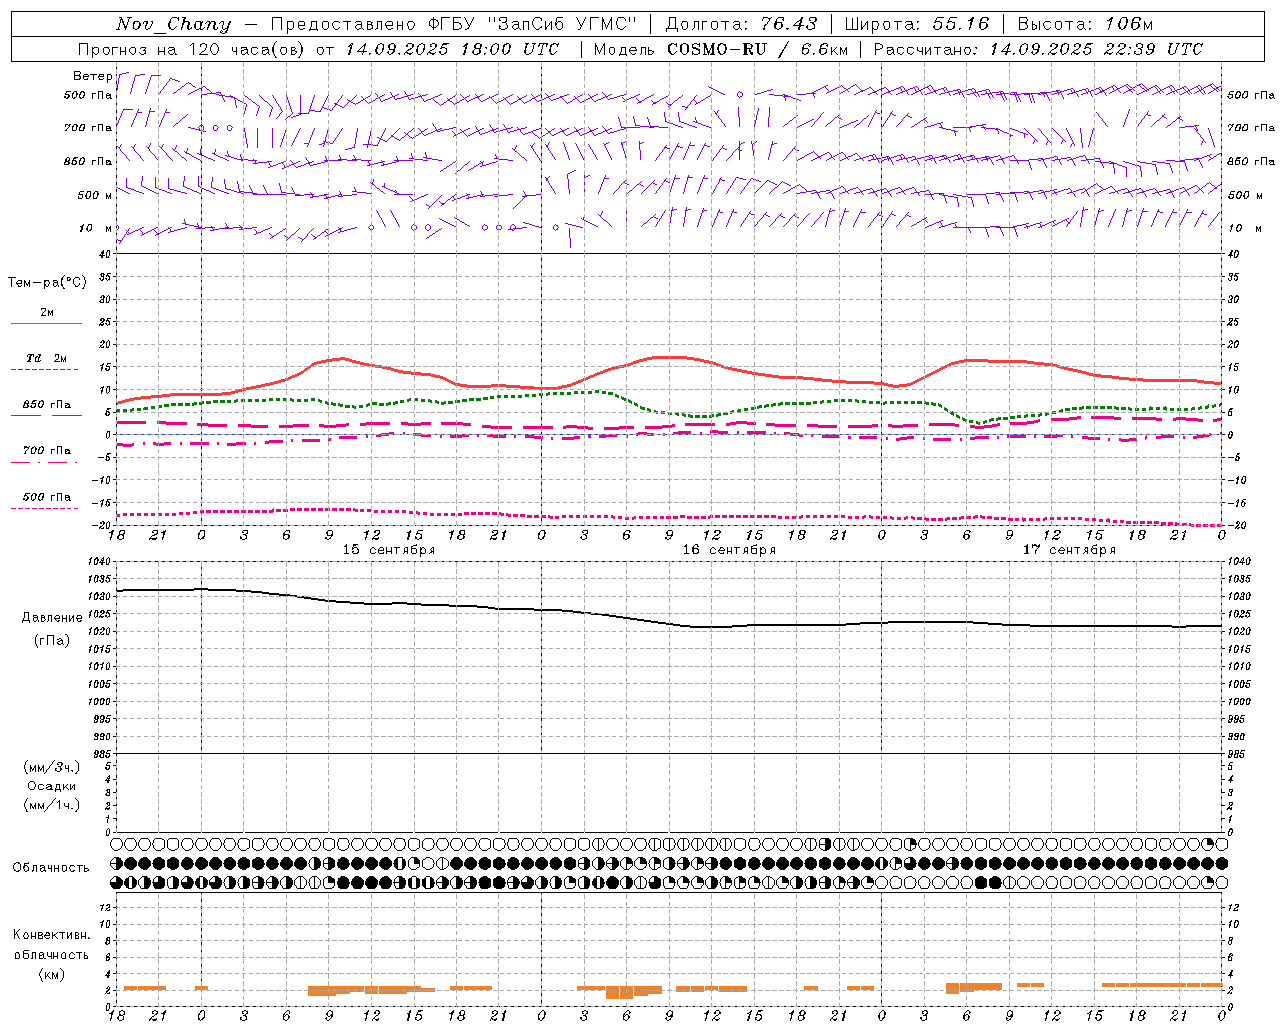Click the date label 17 сентября

[1069, 550]
